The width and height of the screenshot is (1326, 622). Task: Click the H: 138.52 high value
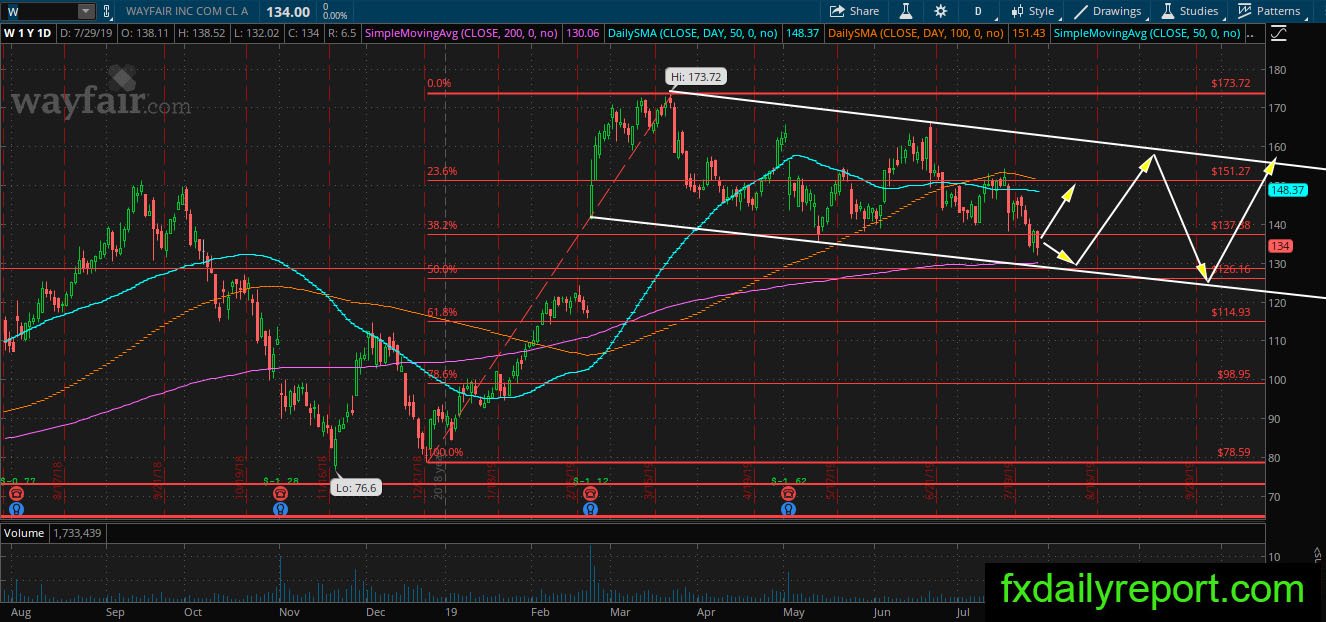200,33
